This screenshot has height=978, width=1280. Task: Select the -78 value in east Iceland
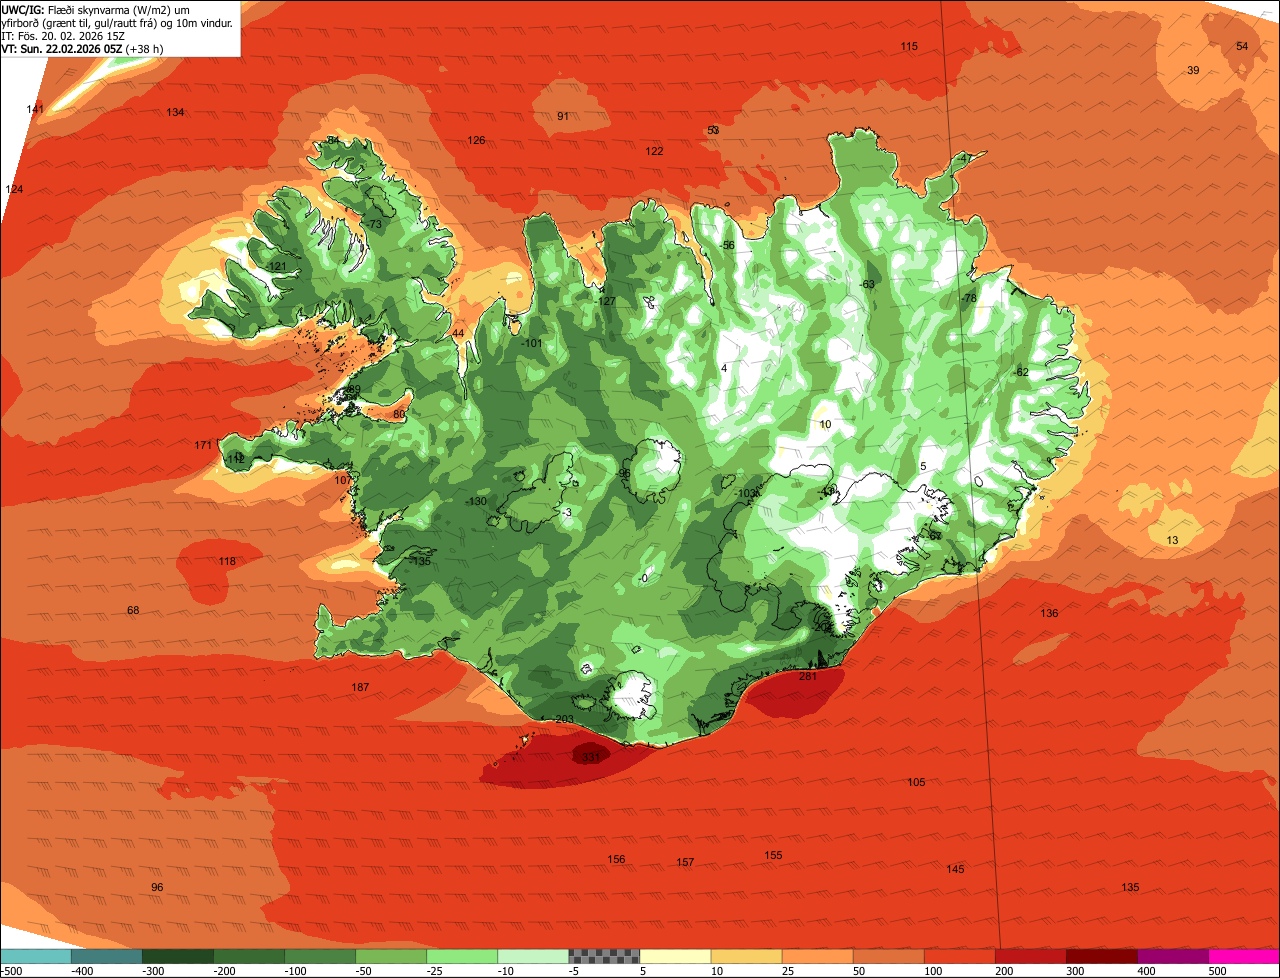(x=968, y=298)
